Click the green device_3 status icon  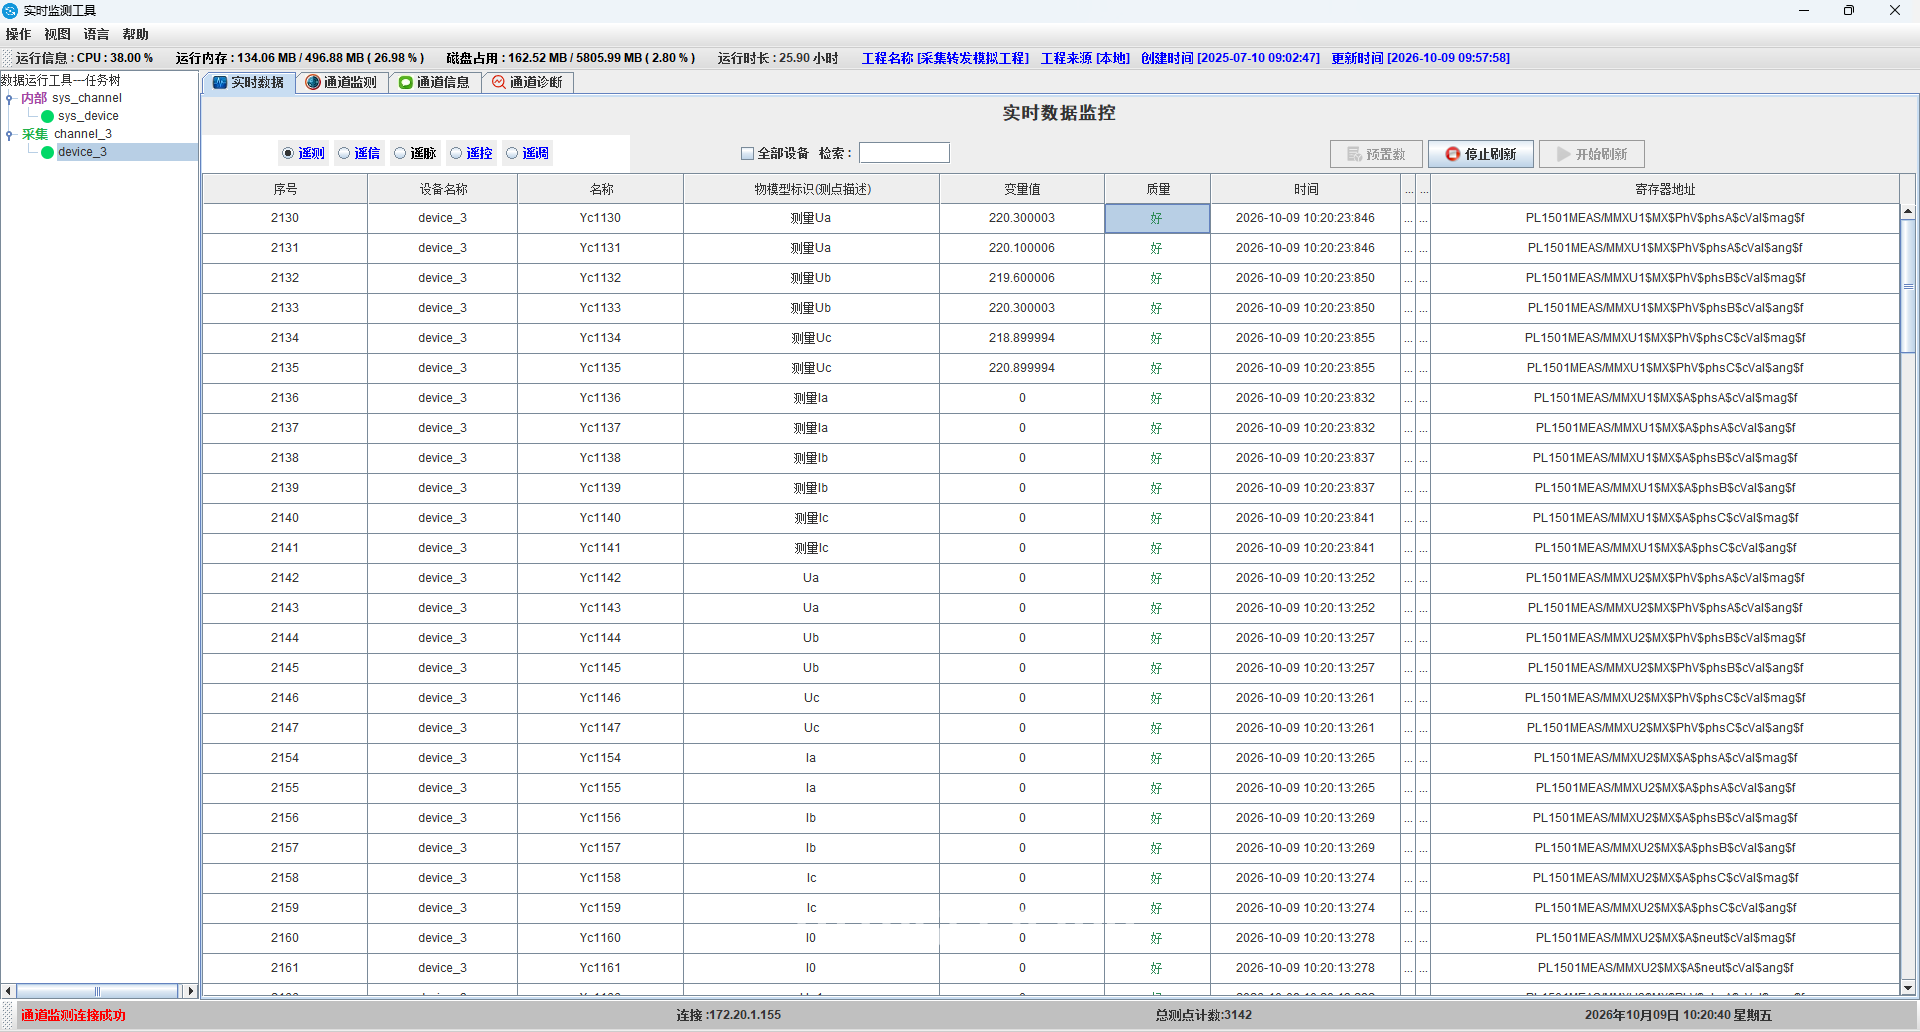tap(47, 153)
